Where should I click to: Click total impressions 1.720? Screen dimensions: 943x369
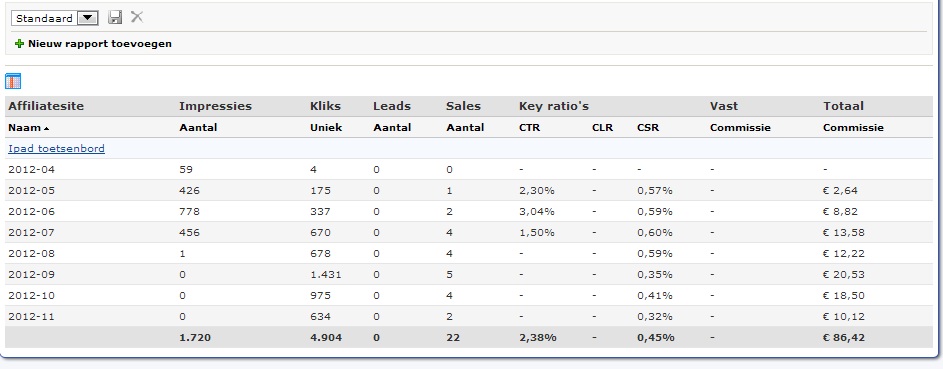(195, 338)
